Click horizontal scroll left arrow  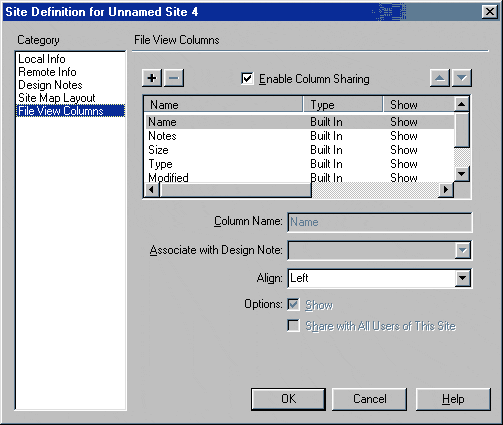[x=152, y=190]
